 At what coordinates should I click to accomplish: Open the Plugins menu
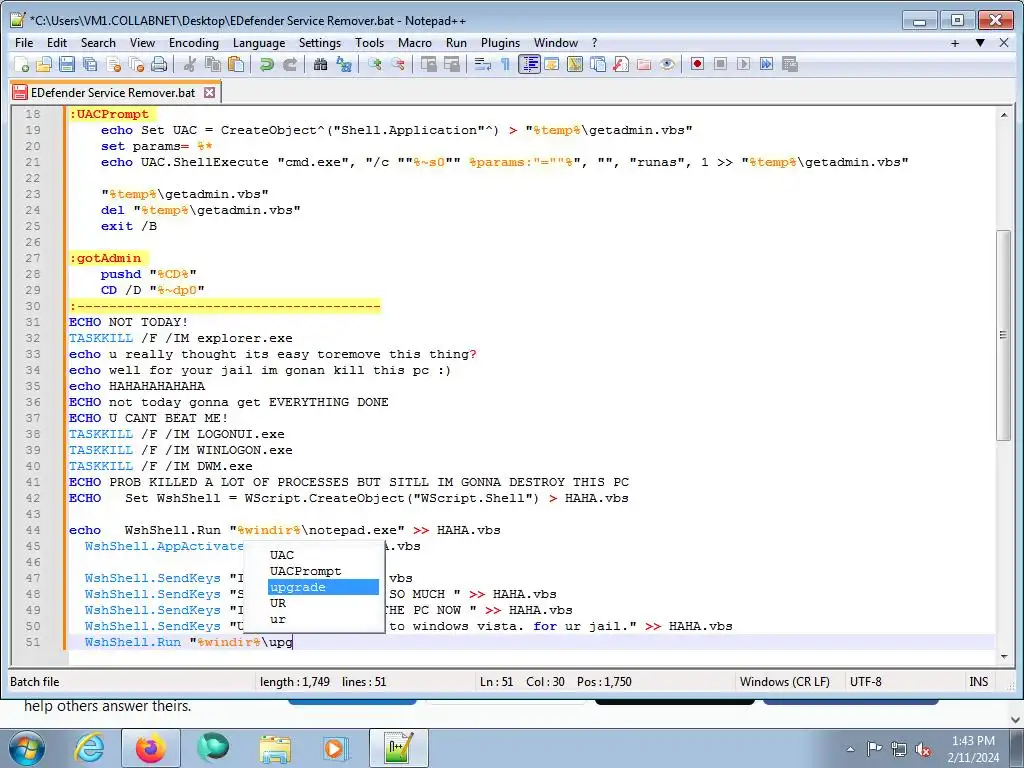500,42
